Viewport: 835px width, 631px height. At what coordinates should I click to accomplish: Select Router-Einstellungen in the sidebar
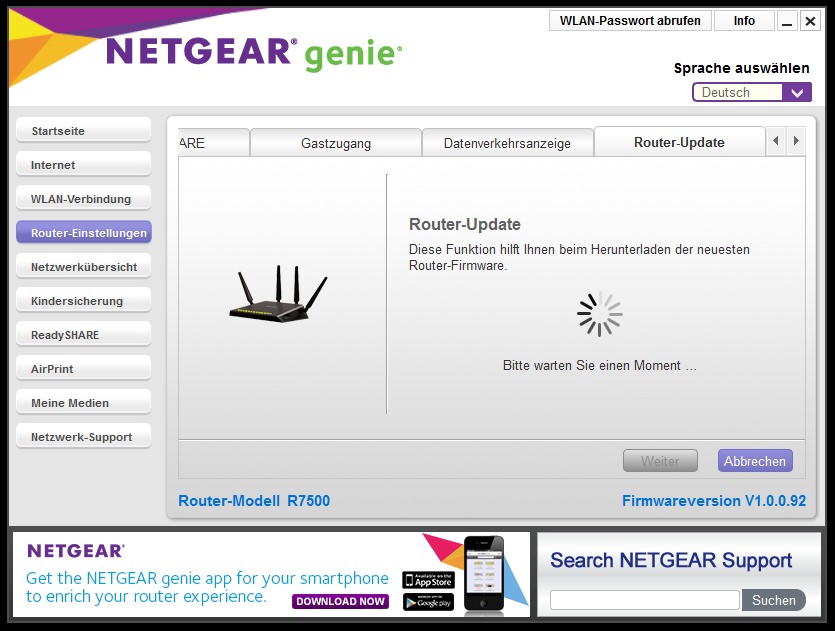pos(84,233)
